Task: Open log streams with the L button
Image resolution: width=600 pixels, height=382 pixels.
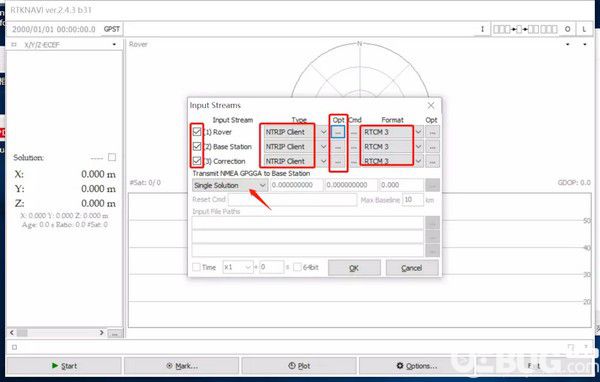Action: pyautogui.click(x=584, y=29)
